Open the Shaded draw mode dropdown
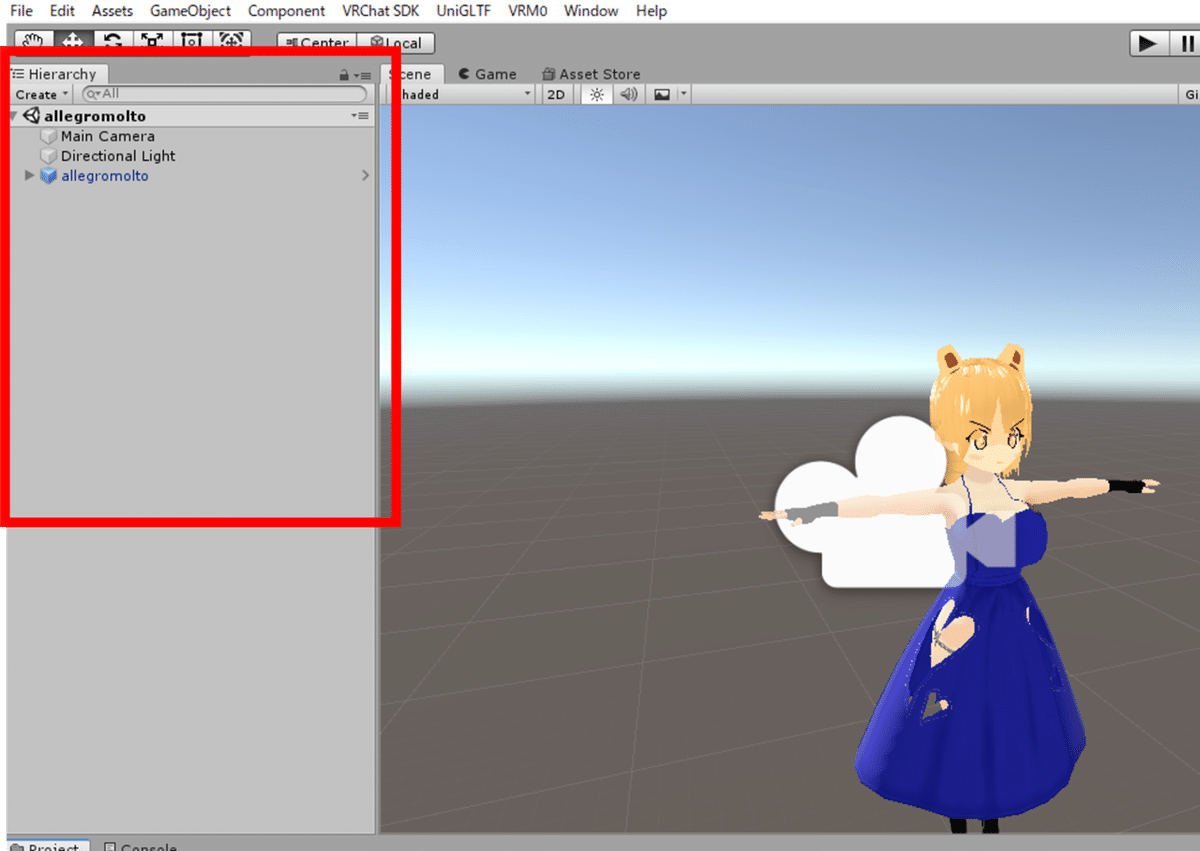This screenshot has width=1200, height=851. point(460,95)
